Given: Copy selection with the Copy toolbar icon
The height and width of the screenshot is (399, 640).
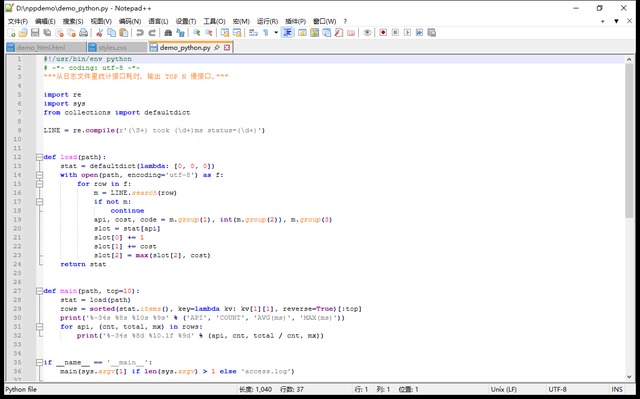Looking at the screenshot, I should pos(111,33).
